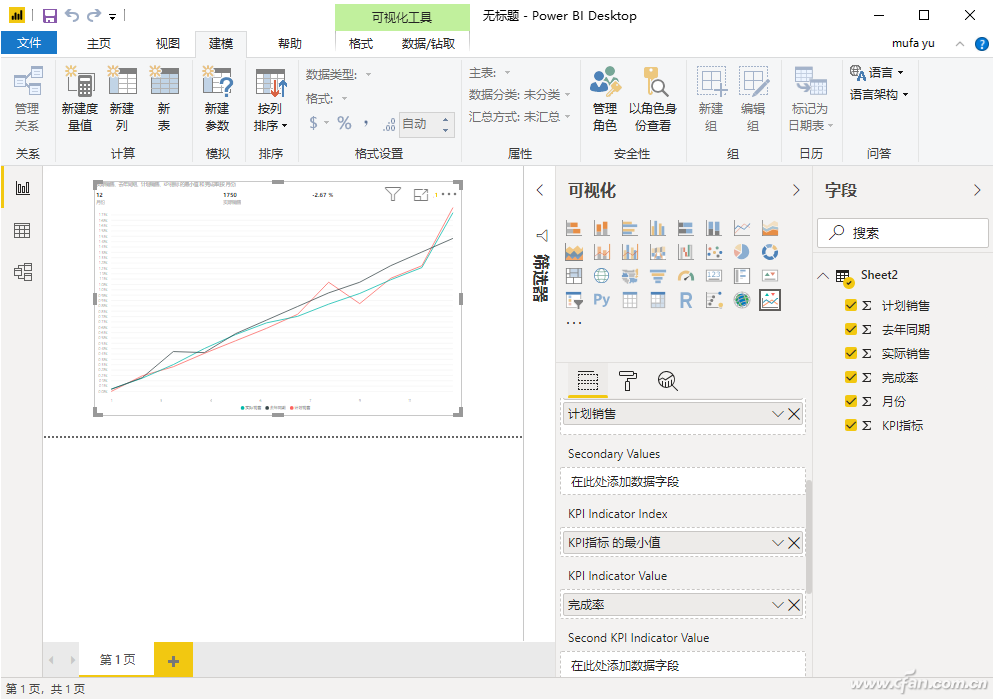The height and width of the screenshot is (700, 994).
Task: Click the 搜索 field search box
Action: coord(904,233)
